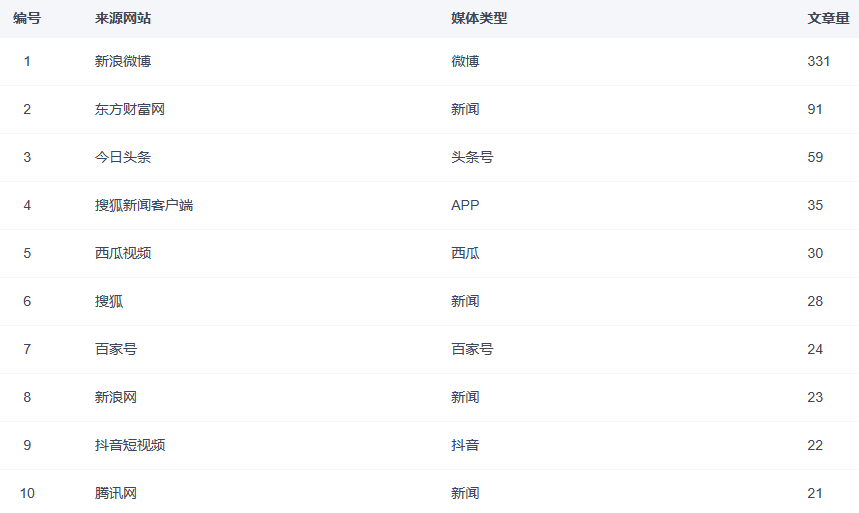Screen dimensions: 859x513
Task: Open the 百家号 source entry
Action: pyautogui.click(x=116, y=349)
